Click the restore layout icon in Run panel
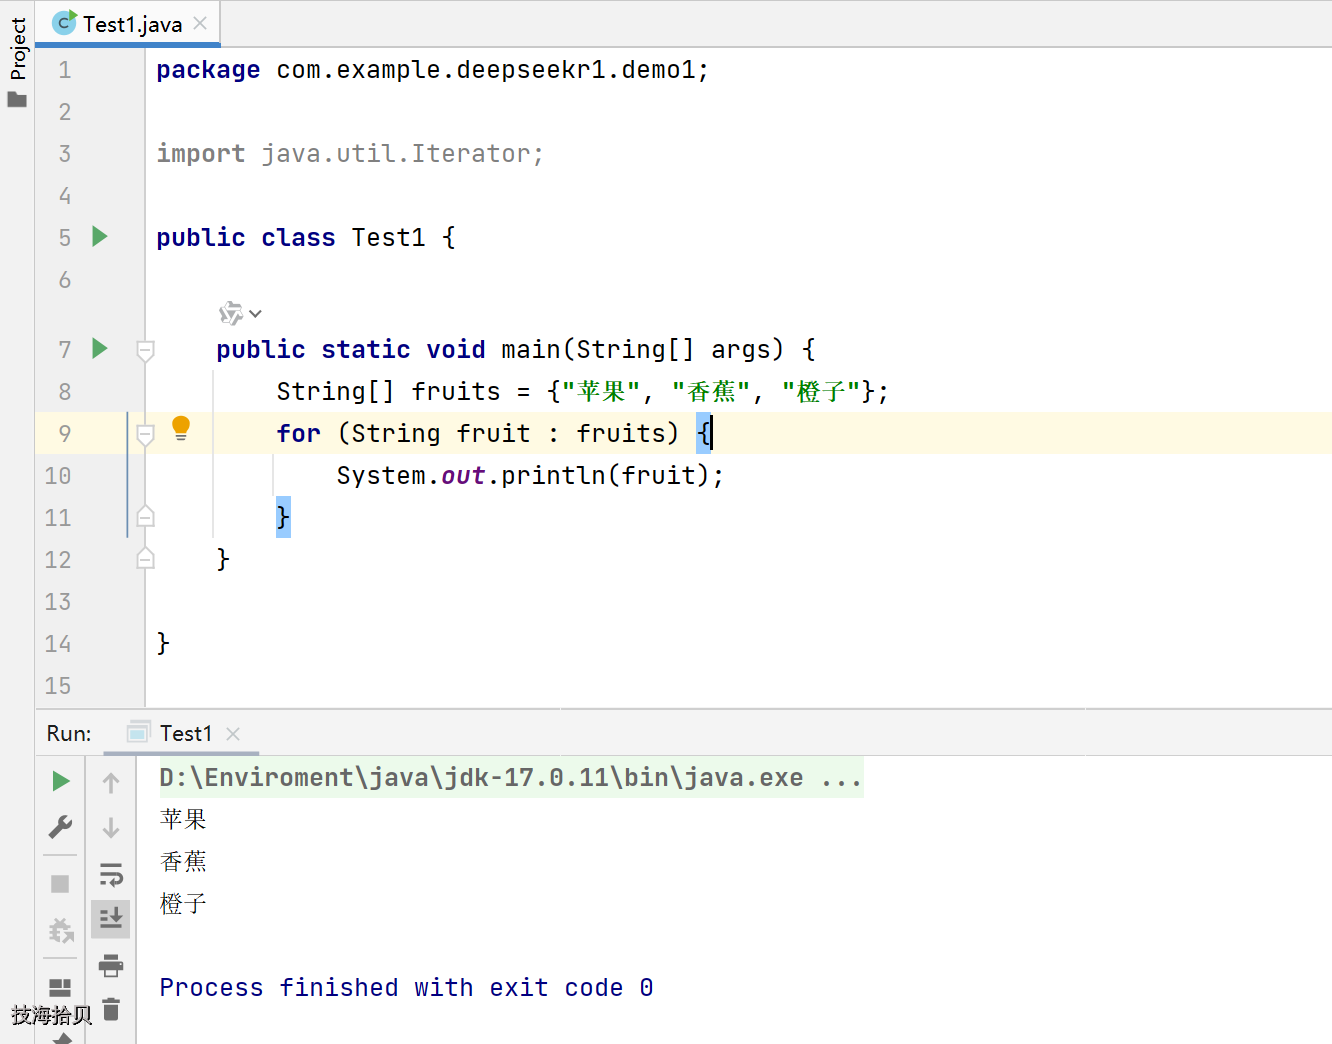This screenshot has width=1332, height=1044. (60, 988)
